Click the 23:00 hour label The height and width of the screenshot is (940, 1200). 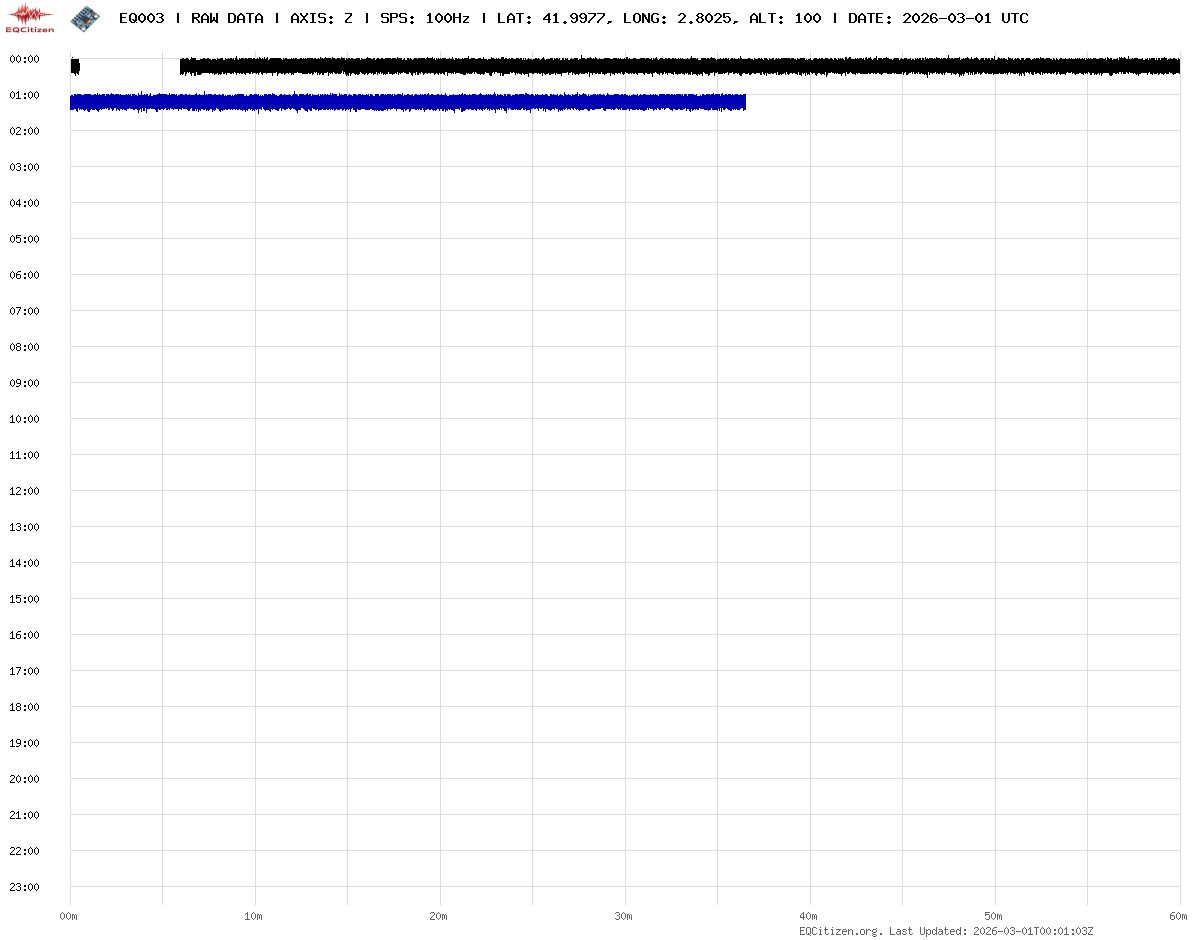[23, 887]
